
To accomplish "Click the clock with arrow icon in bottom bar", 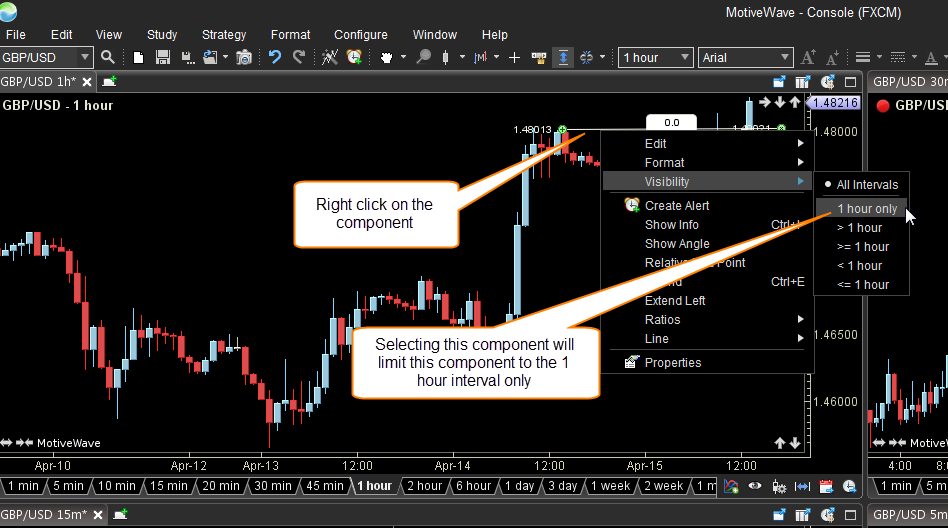I will tap(849, 487).
